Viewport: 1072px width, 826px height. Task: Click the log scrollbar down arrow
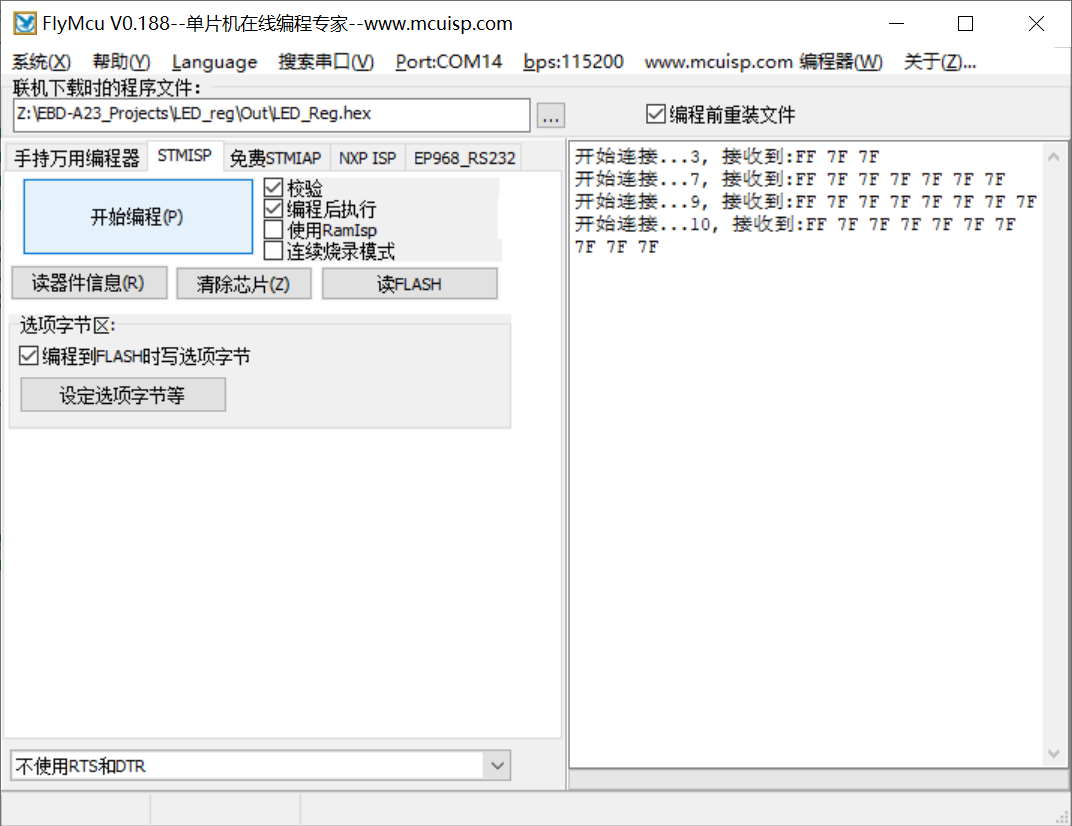point(1054,754)
